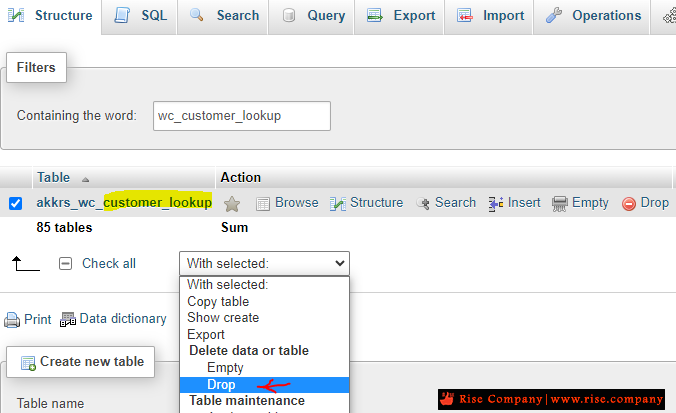
Task: Focus the 'Containing the word' filter field
Action: point(242,116)
